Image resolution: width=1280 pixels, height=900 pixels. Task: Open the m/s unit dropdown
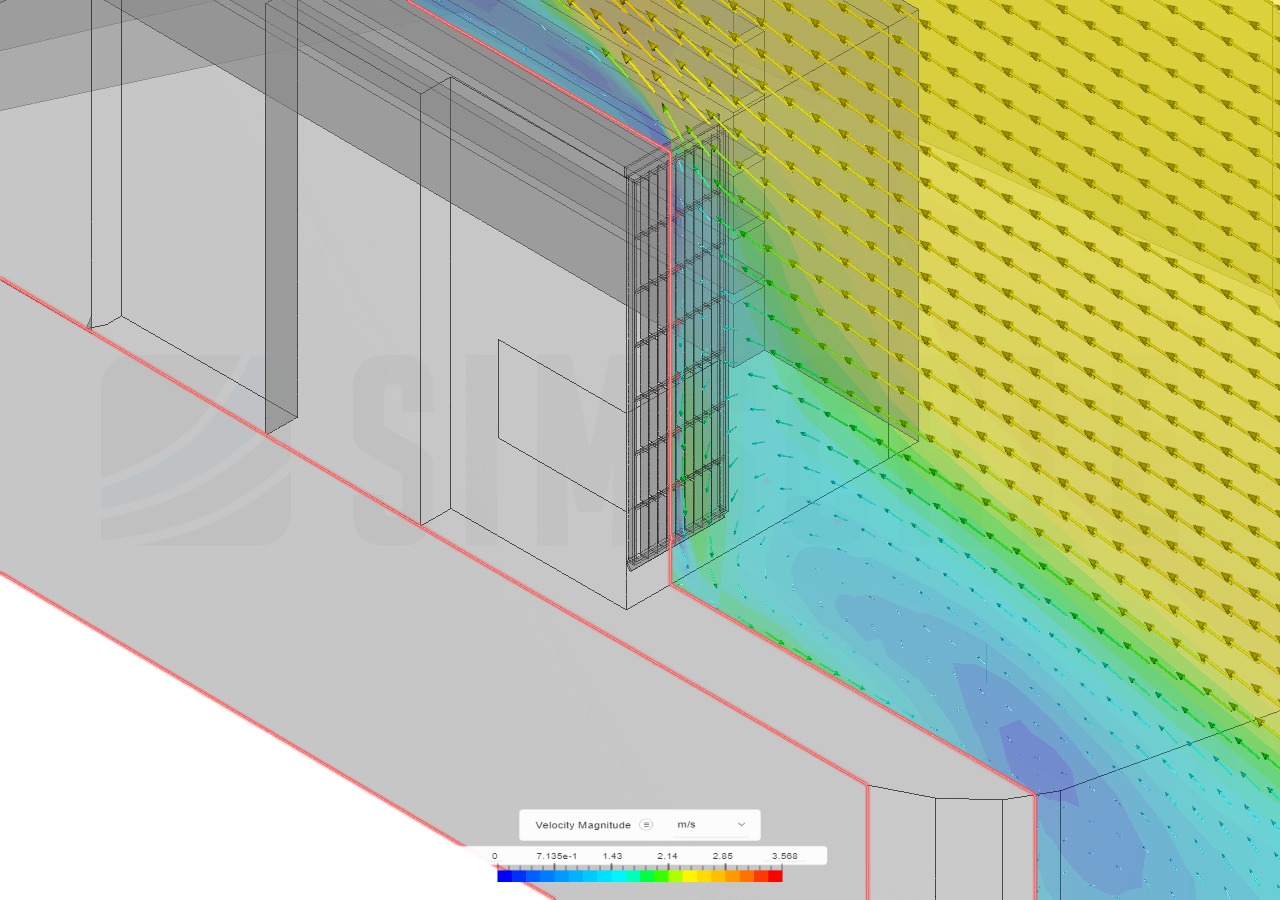[712, 825]
